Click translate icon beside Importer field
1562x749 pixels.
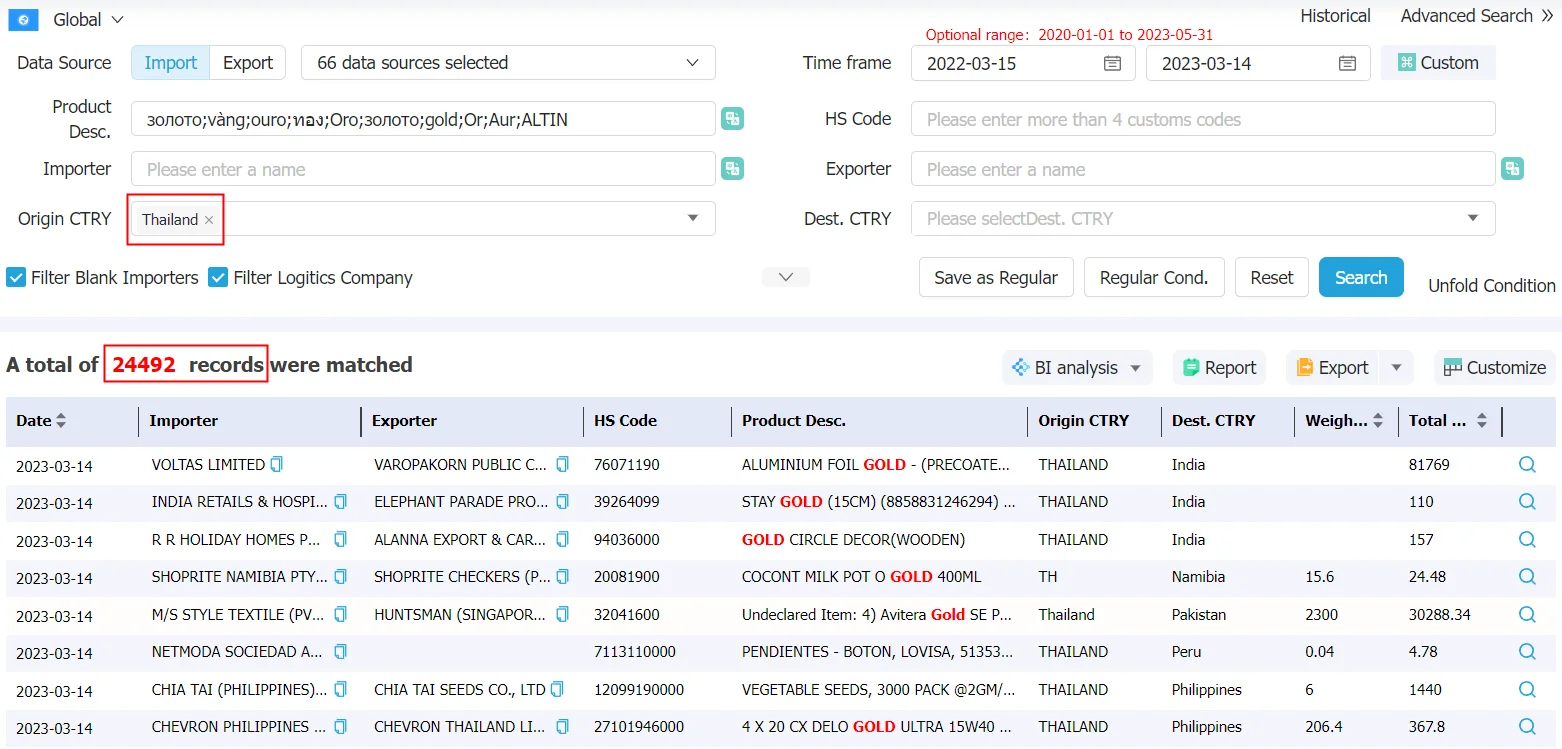[733, 169]
